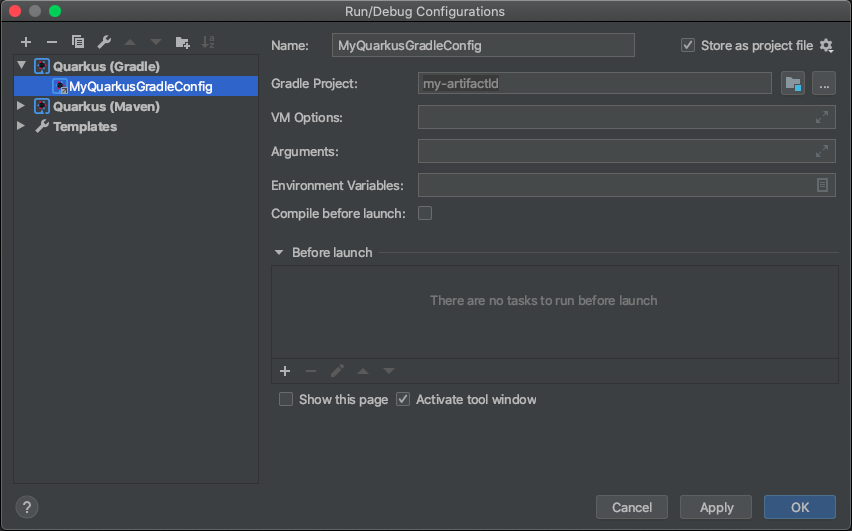Remove the selected configuration with the minus icon

pos(52,42)
